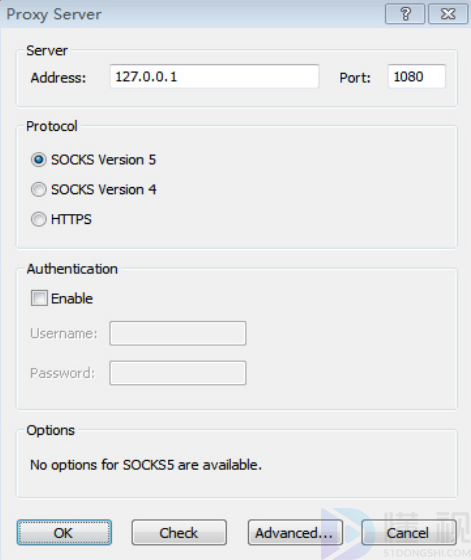Confirm settings with the OK button
This screenshot has width=471, height=560.
(64, 532)
